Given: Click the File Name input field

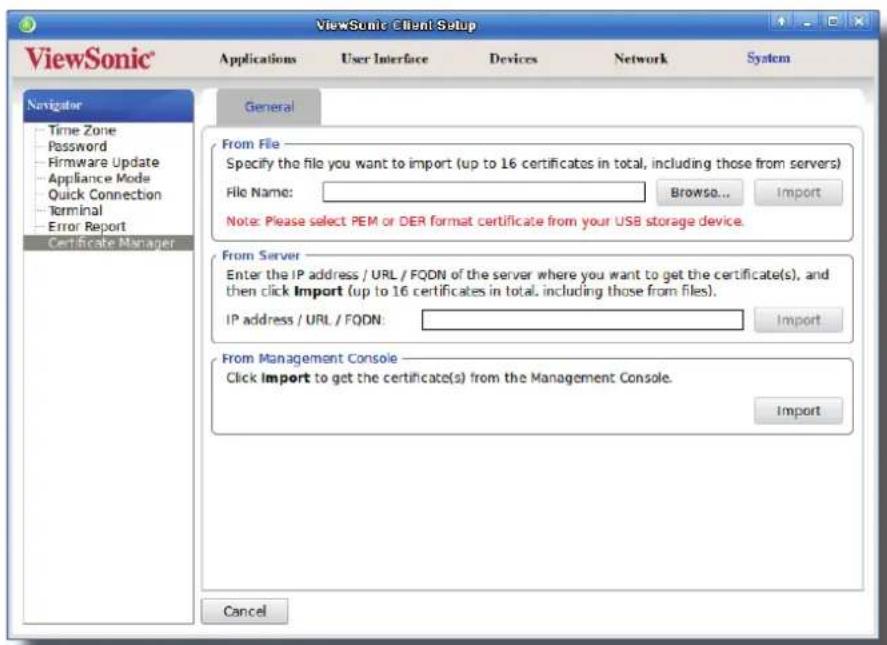Looking at the screenshot, I should pos(484,192).
